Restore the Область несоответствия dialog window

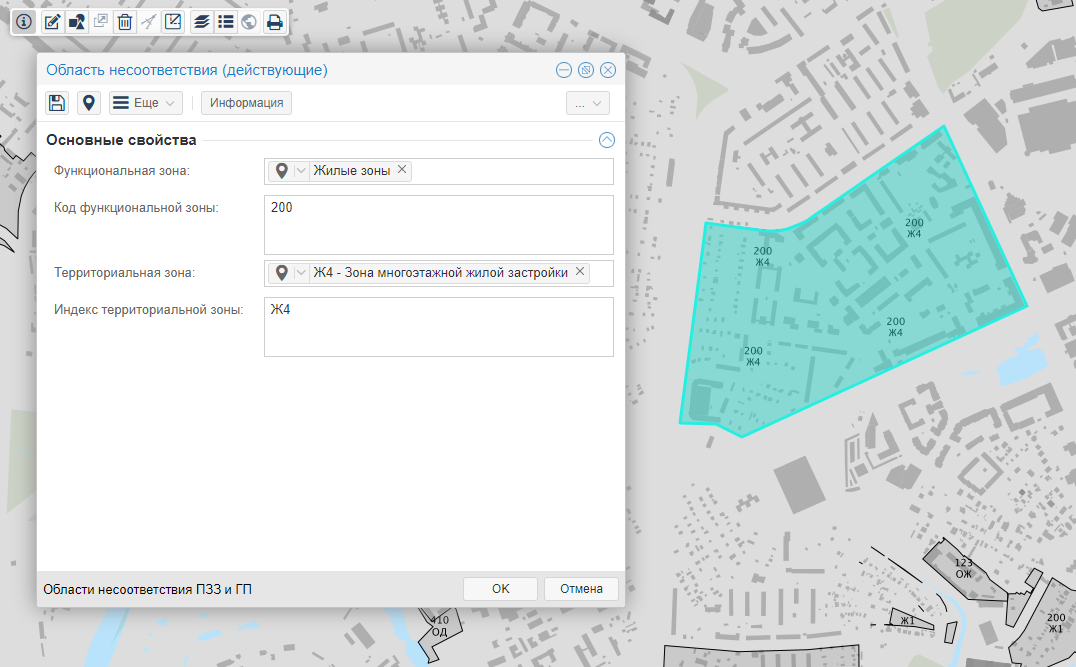pos(585,70)
